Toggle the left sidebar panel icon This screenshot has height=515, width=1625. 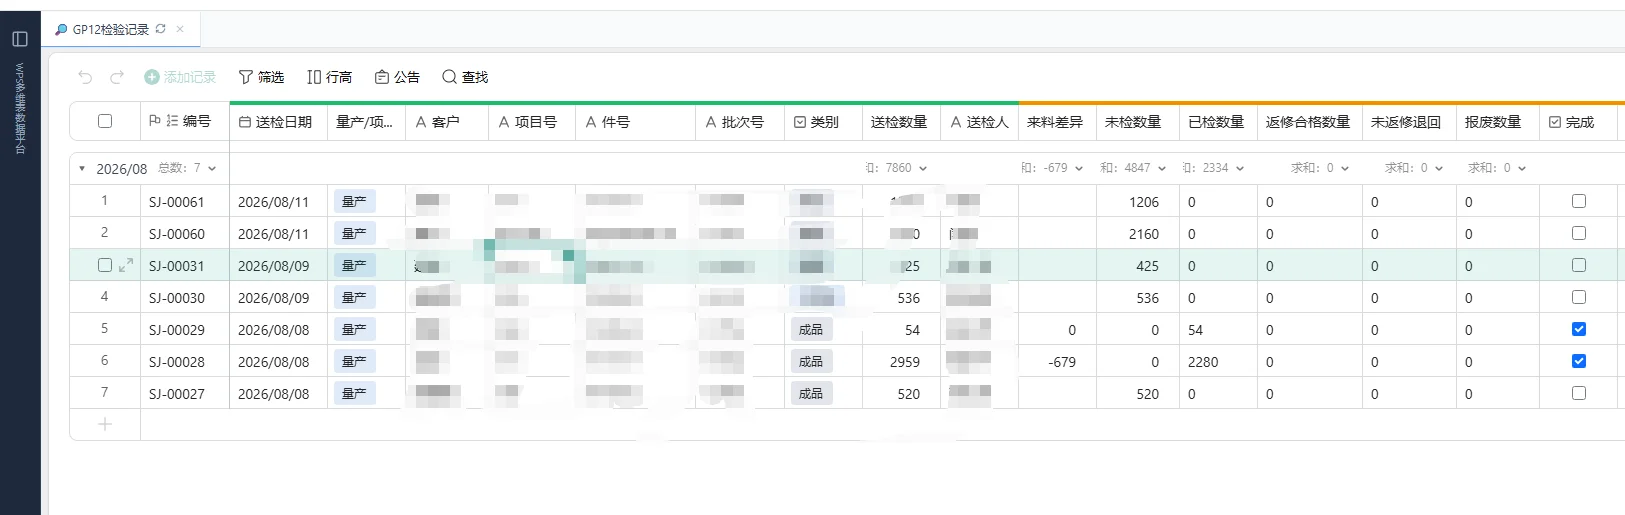(20, 39)
